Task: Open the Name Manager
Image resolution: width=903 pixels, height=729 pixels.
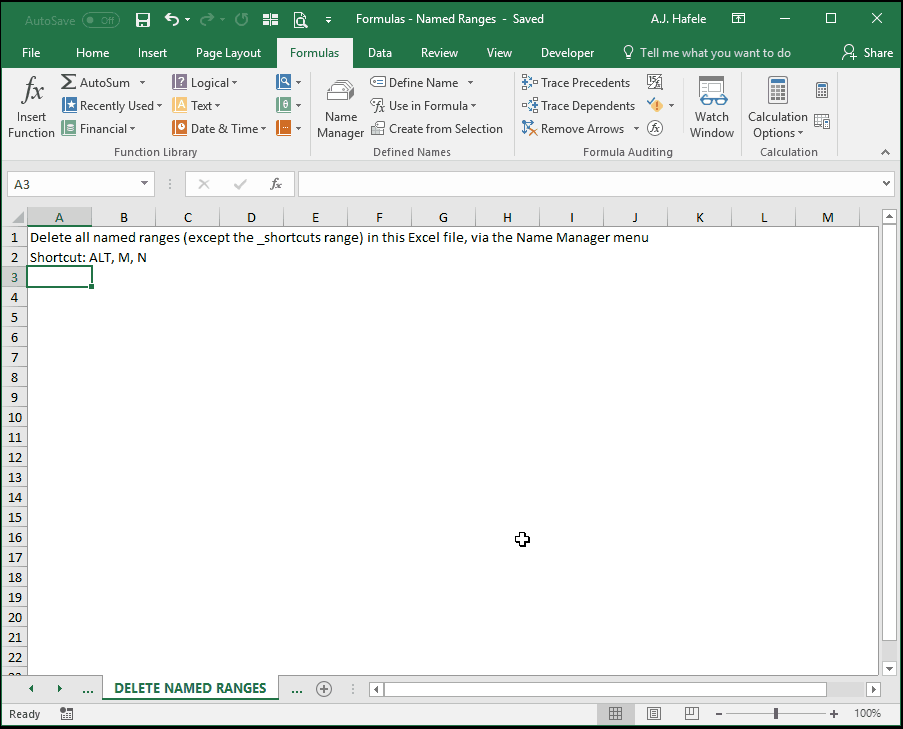Action: pos(340,108)
